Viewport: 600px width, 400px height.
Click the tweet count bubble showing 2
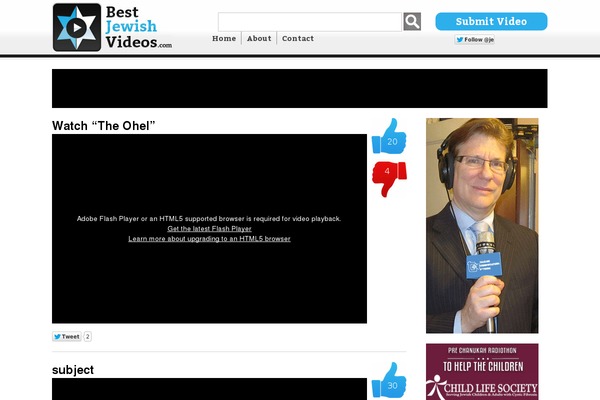pos(88,336)
